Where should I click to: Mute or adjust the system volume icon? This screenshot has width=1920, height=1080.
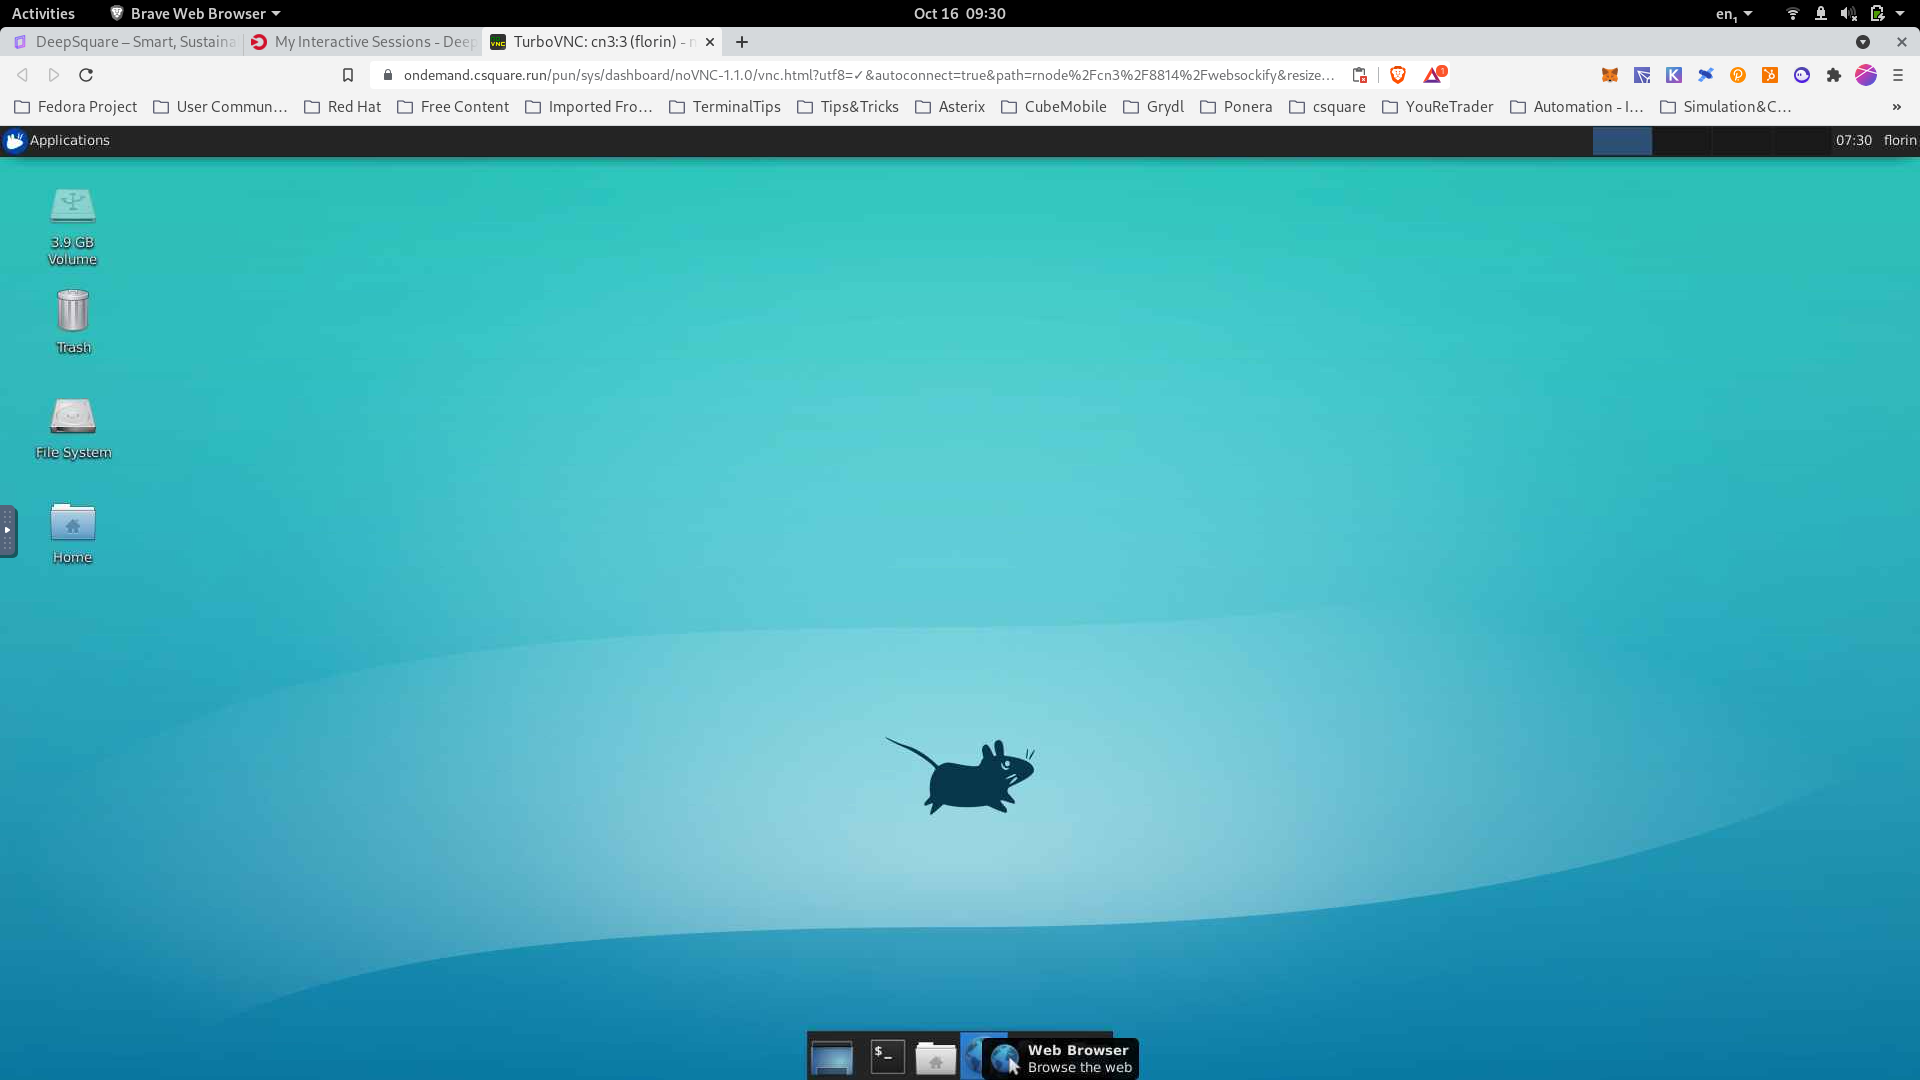(1847, 14)
